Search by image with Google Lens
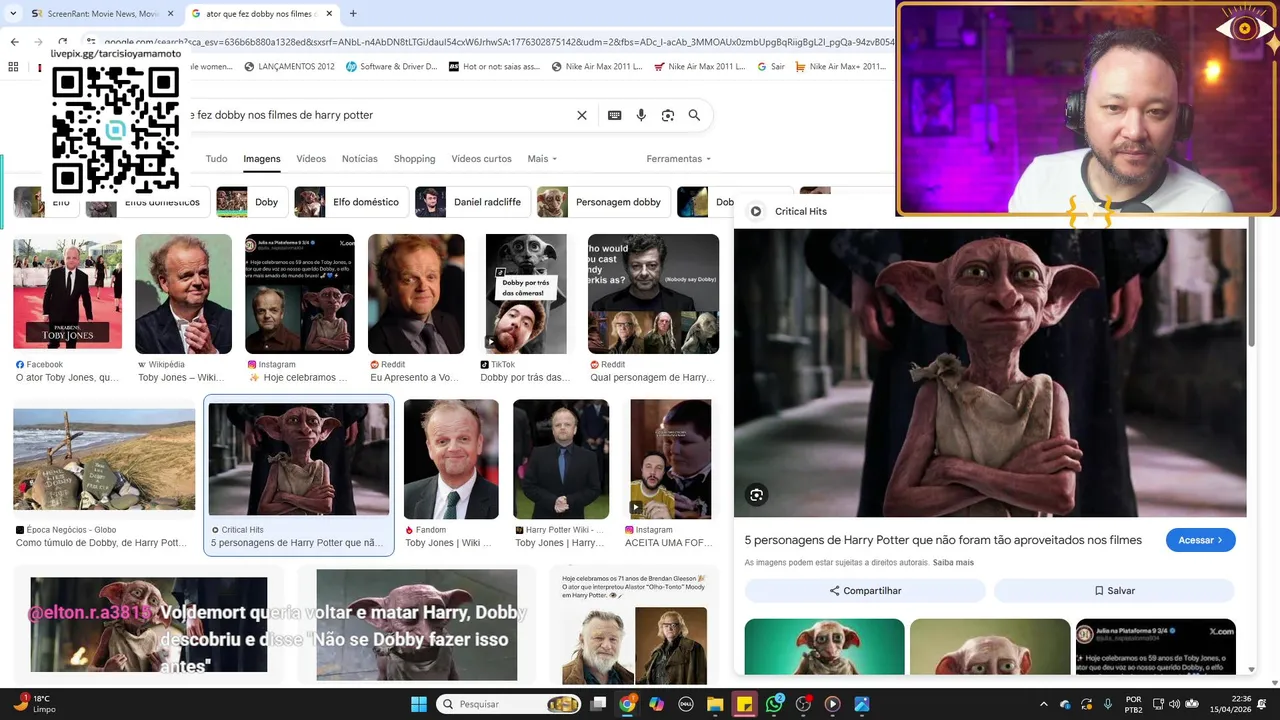Viewport: 1280px width, 720px height. (x=668, y=115)
